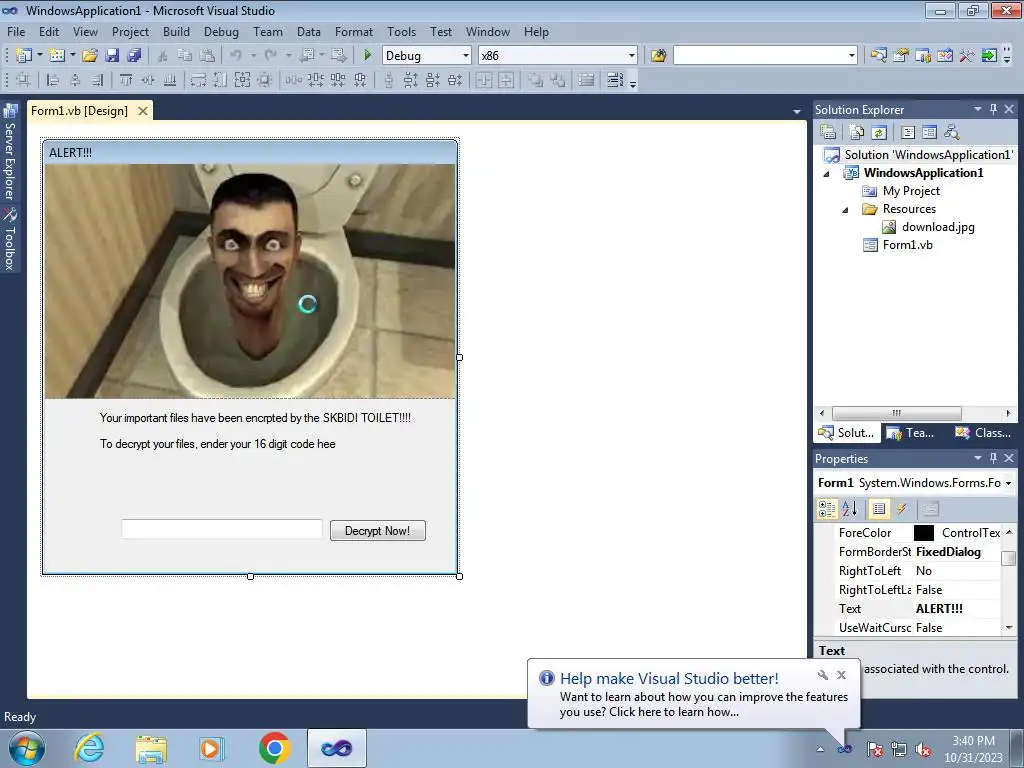
Task: Click the code text box on the form
Action: pyautogui.click(x=221, y=529)
